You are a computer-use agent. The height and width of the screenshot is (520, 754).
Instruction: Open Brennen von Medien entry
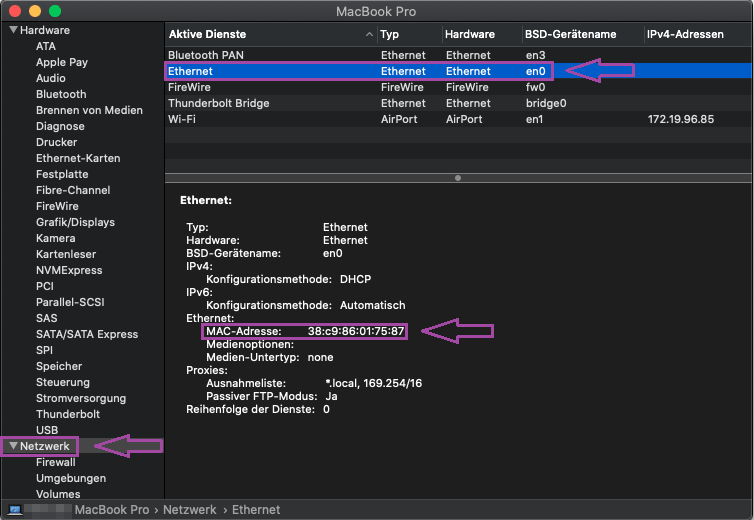coord(89,110)
